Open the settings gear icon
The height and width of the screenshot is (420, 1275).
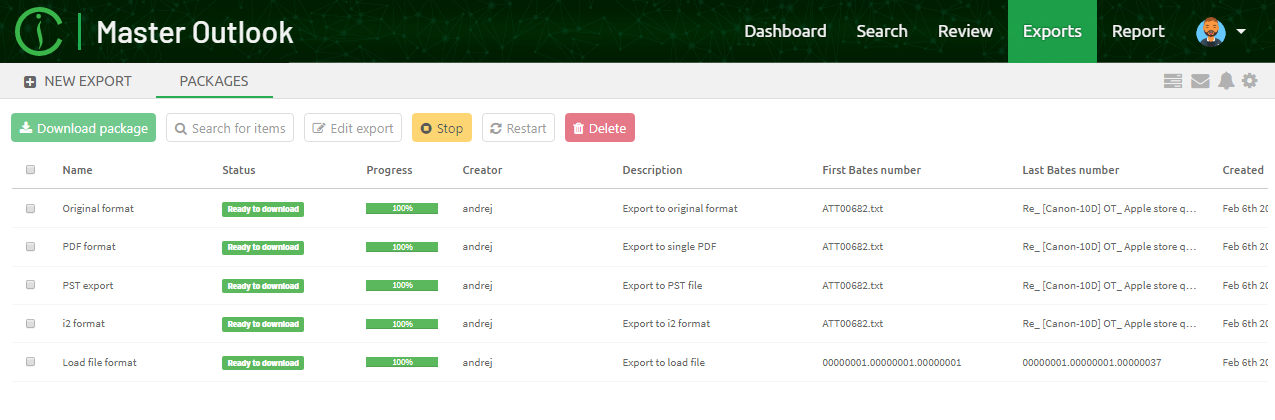pos(1250,81)
